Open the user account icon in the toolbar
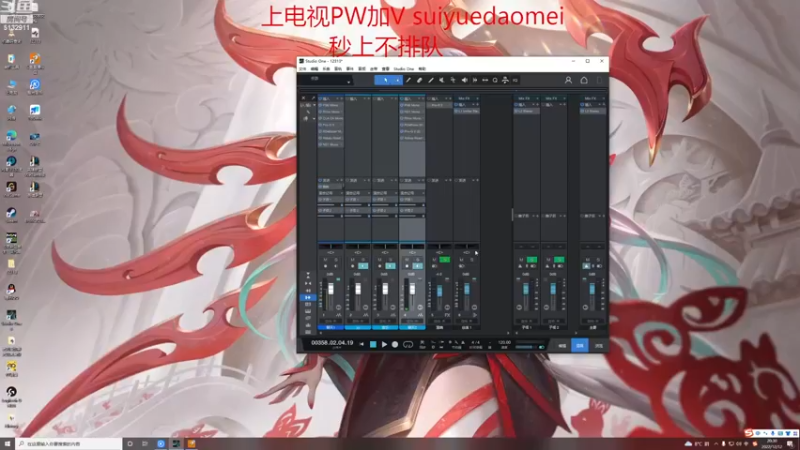 pyautogui.click(x=568, y=80)
